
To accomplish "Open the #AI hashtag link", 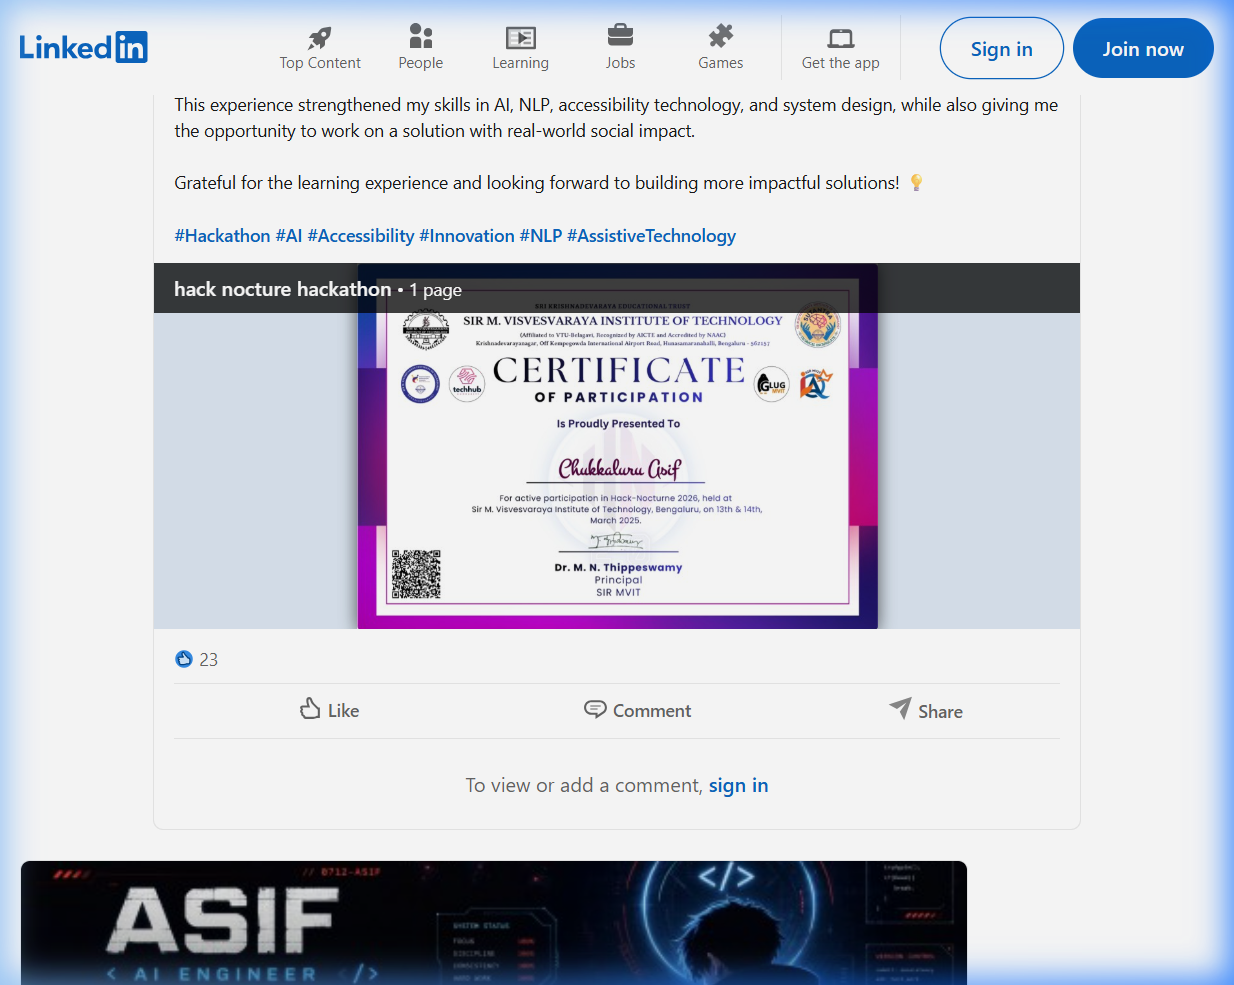I will point(288,236).
